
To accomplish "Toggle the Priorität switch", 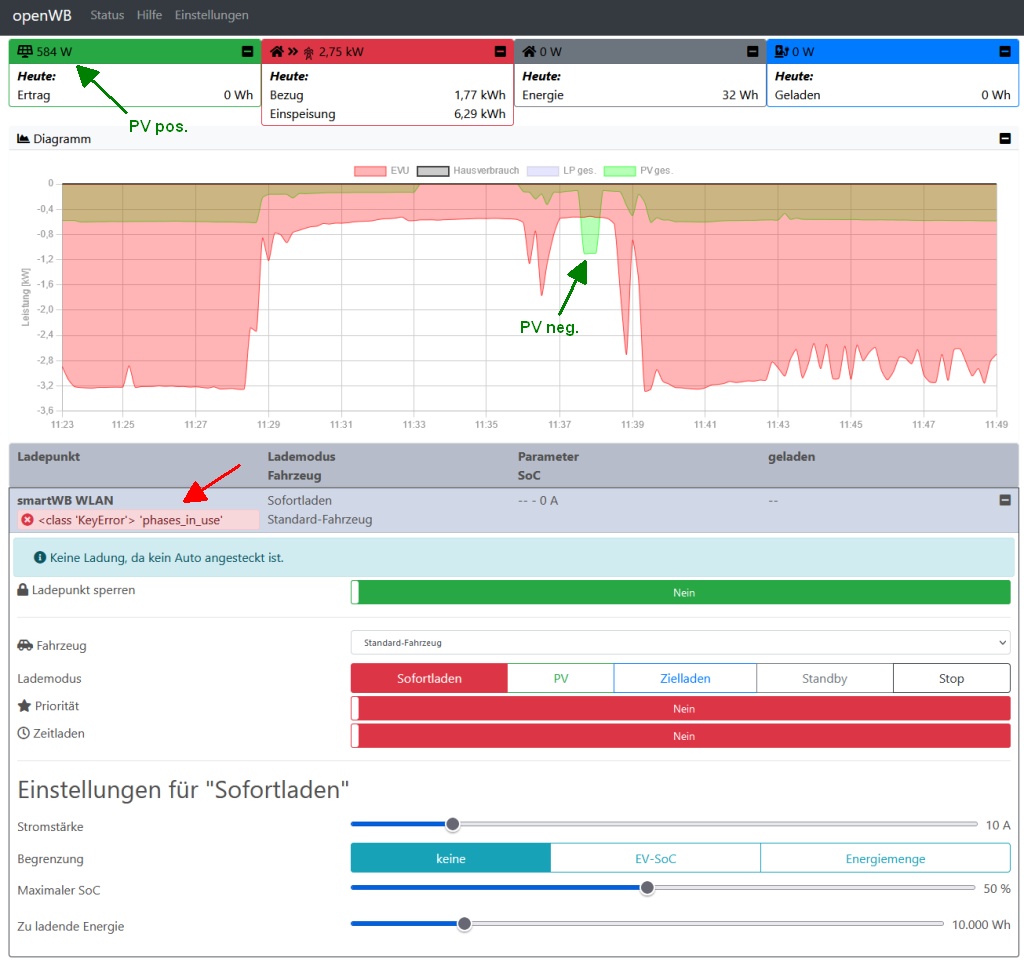I will pos(680,708).
